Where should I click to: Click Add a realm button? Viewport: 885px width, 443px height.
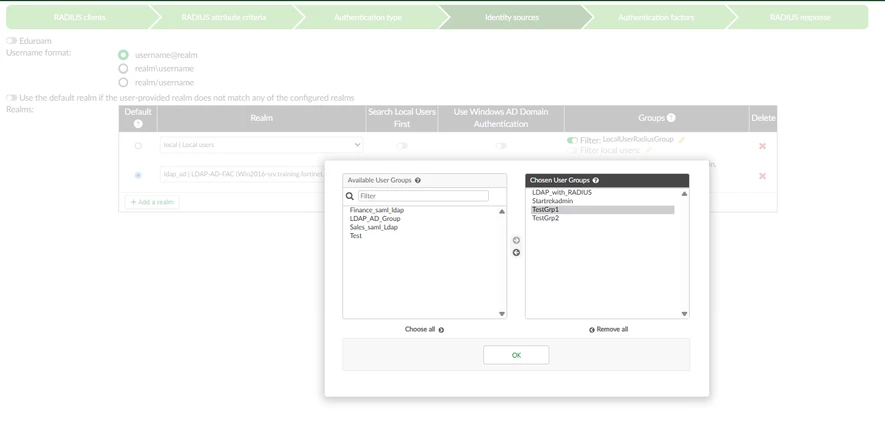pos(152,201)
